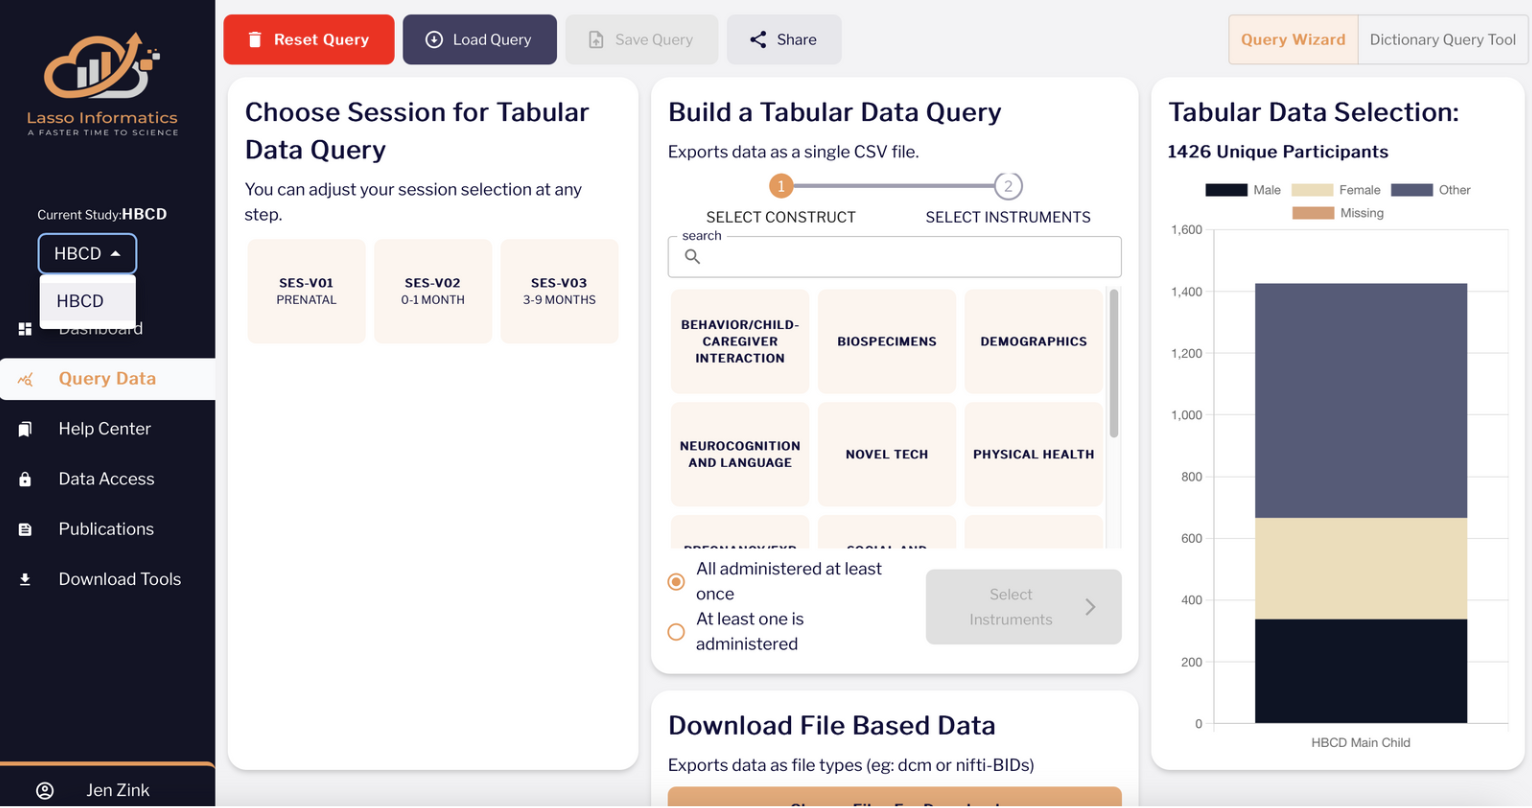Click the Publications document icon

tap(26, 529)
